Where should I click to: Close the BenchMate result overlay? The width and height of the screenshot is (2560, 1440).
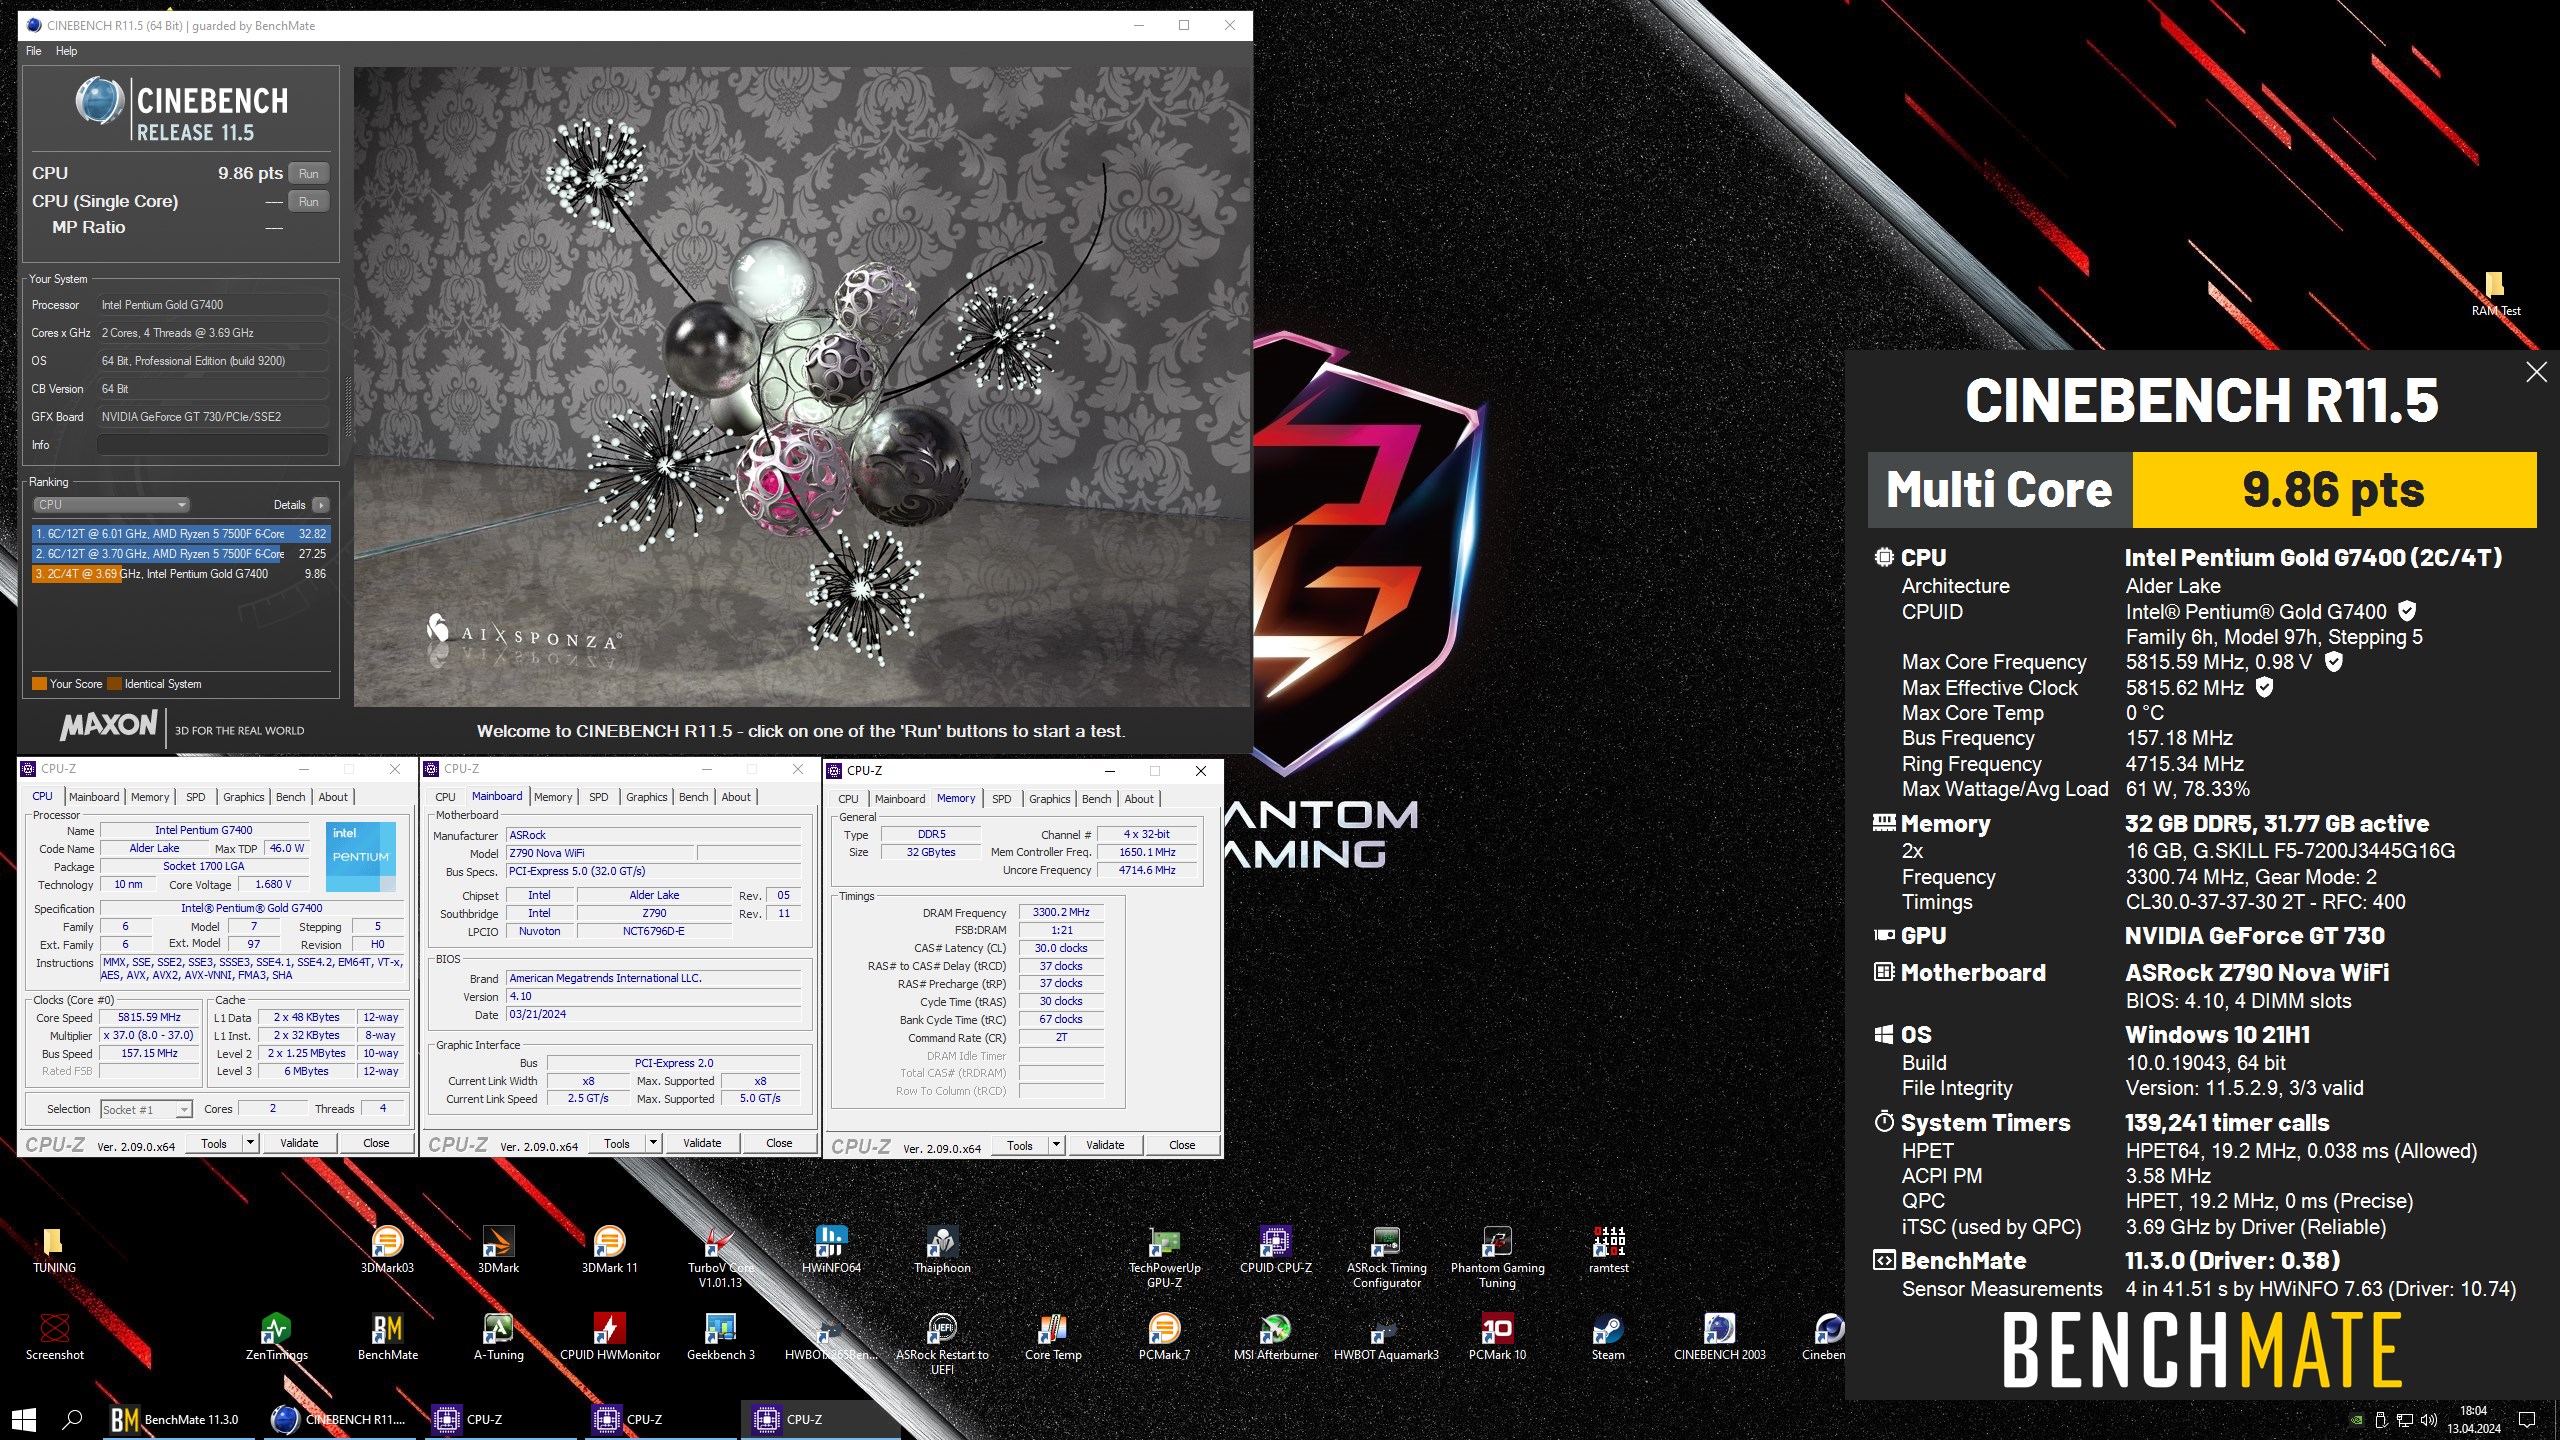[x=2536, y=373]
